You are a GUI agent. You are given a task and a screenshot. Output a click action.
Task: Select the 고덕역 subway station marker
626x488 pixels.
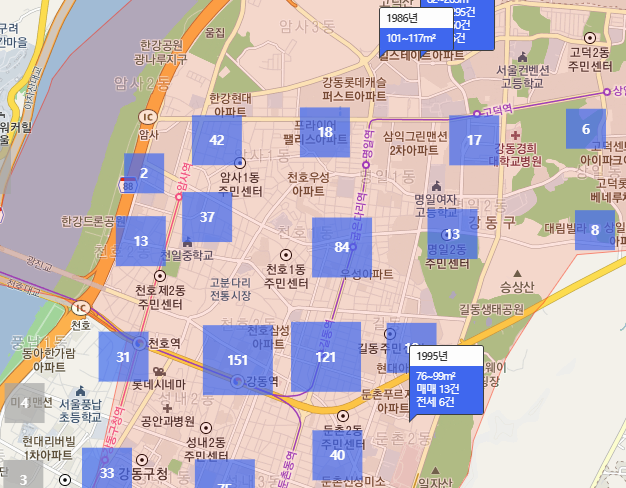pos(477,114)
